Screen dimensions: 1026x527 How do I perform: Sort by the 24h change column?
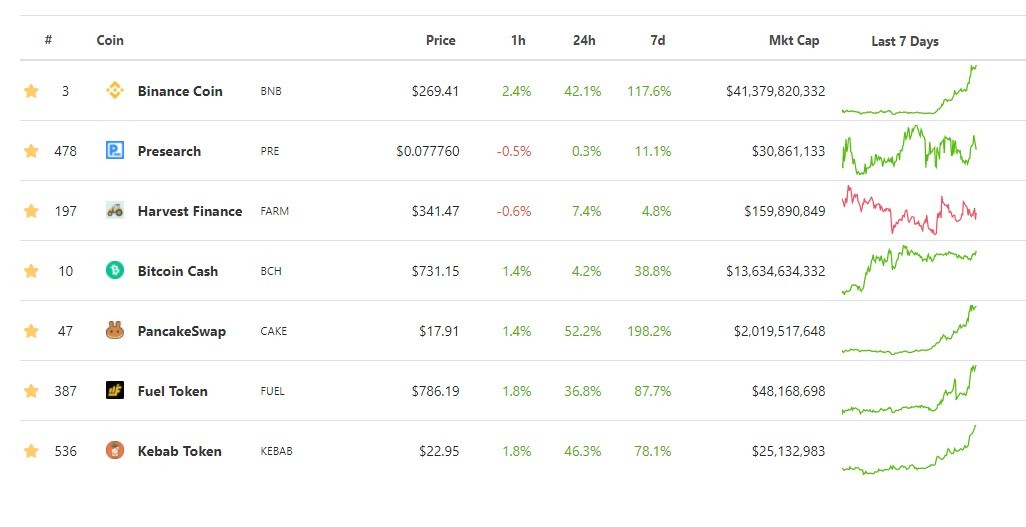(x=584, y=40)
